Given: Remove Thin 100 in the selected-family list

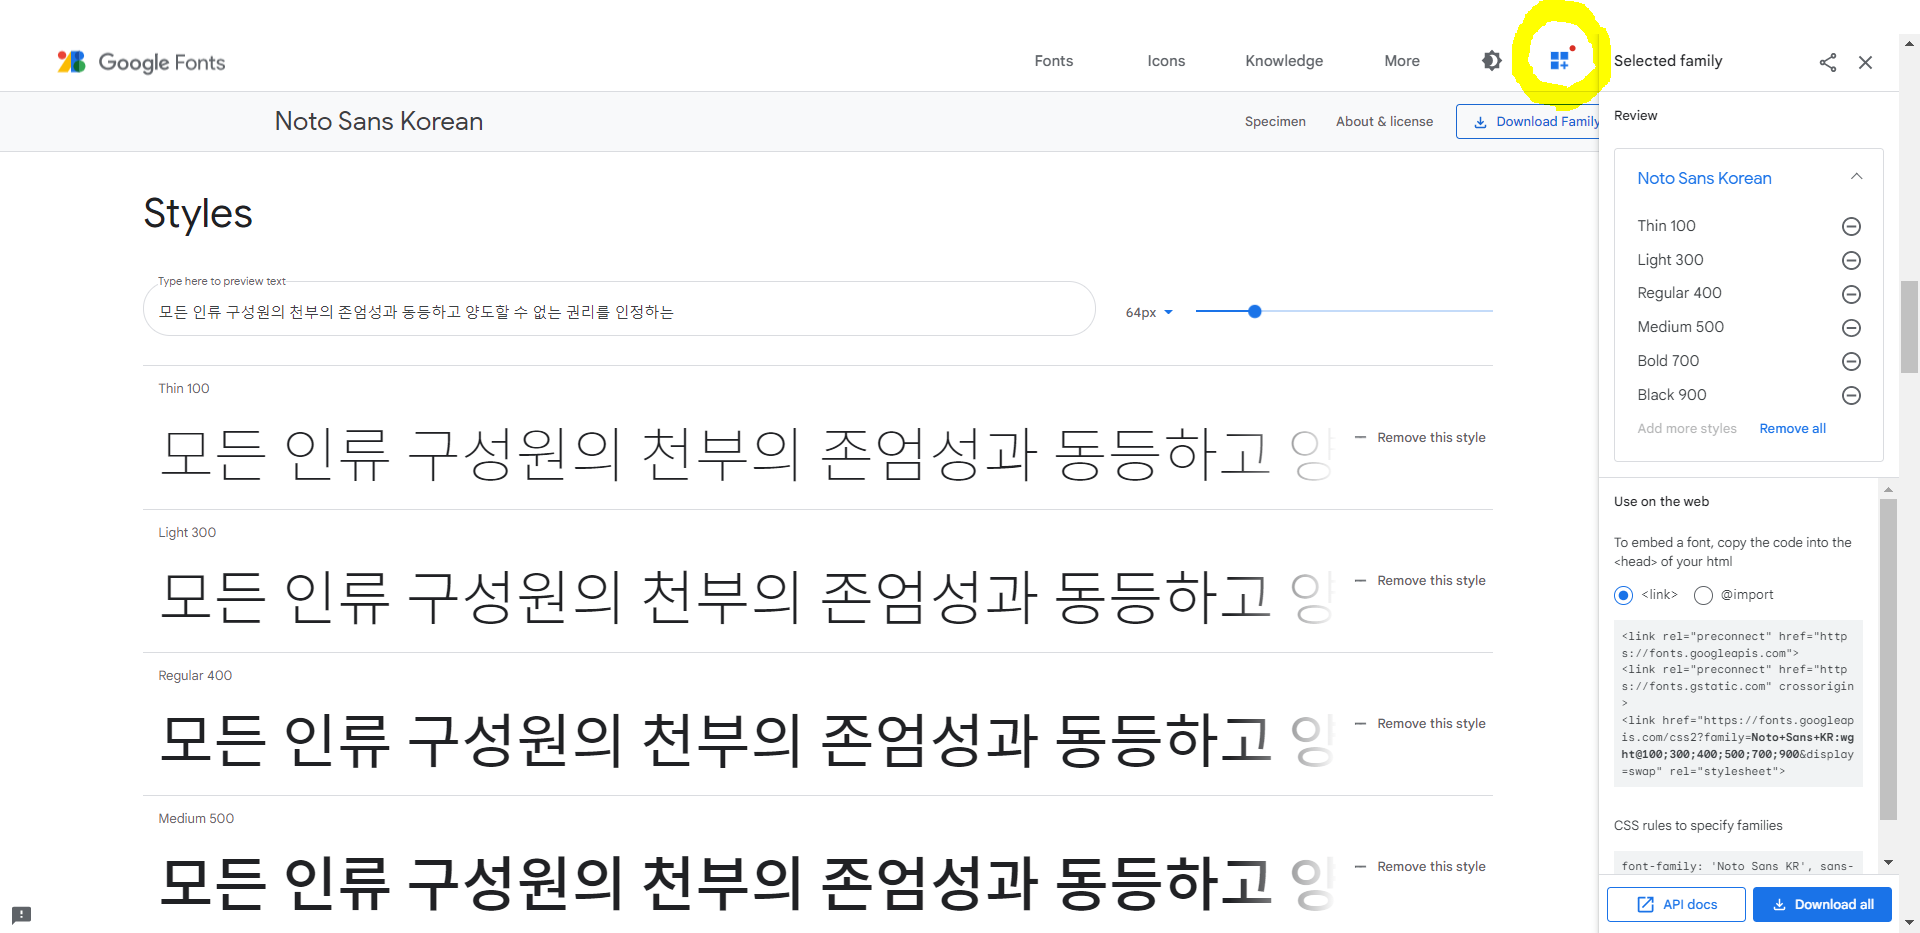Looking at the screenshot, I should [x=1851, y=226].
